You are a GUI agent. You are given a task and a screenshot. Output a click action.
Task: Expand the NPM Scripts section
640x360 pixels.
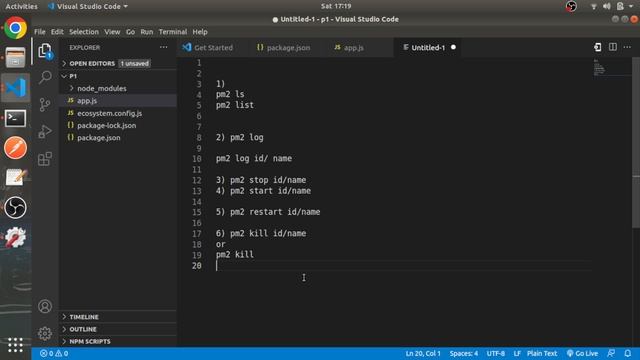(90, 341)
